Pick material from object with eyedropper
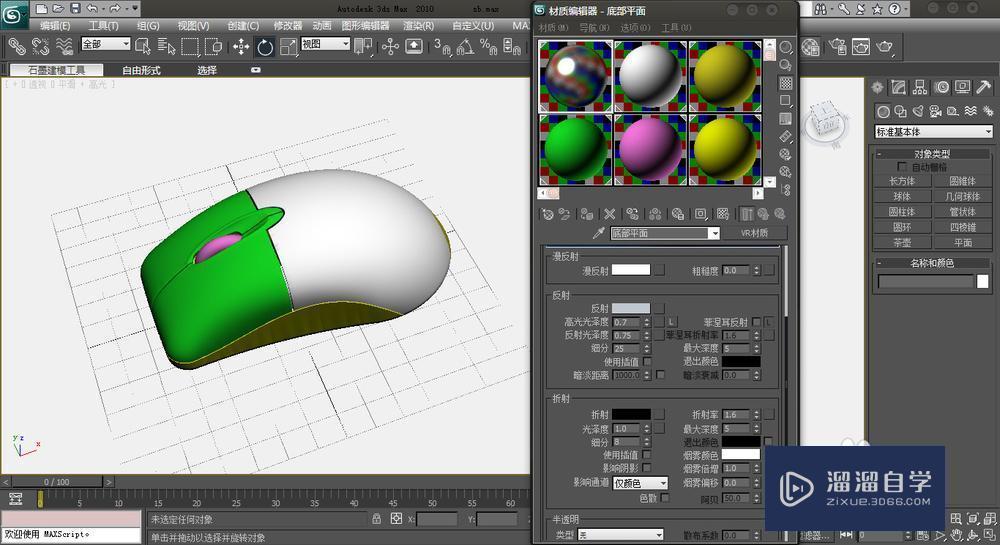The width and height of the screenshot is (1000, 545). pyautogui.click(x=597, y=233)
